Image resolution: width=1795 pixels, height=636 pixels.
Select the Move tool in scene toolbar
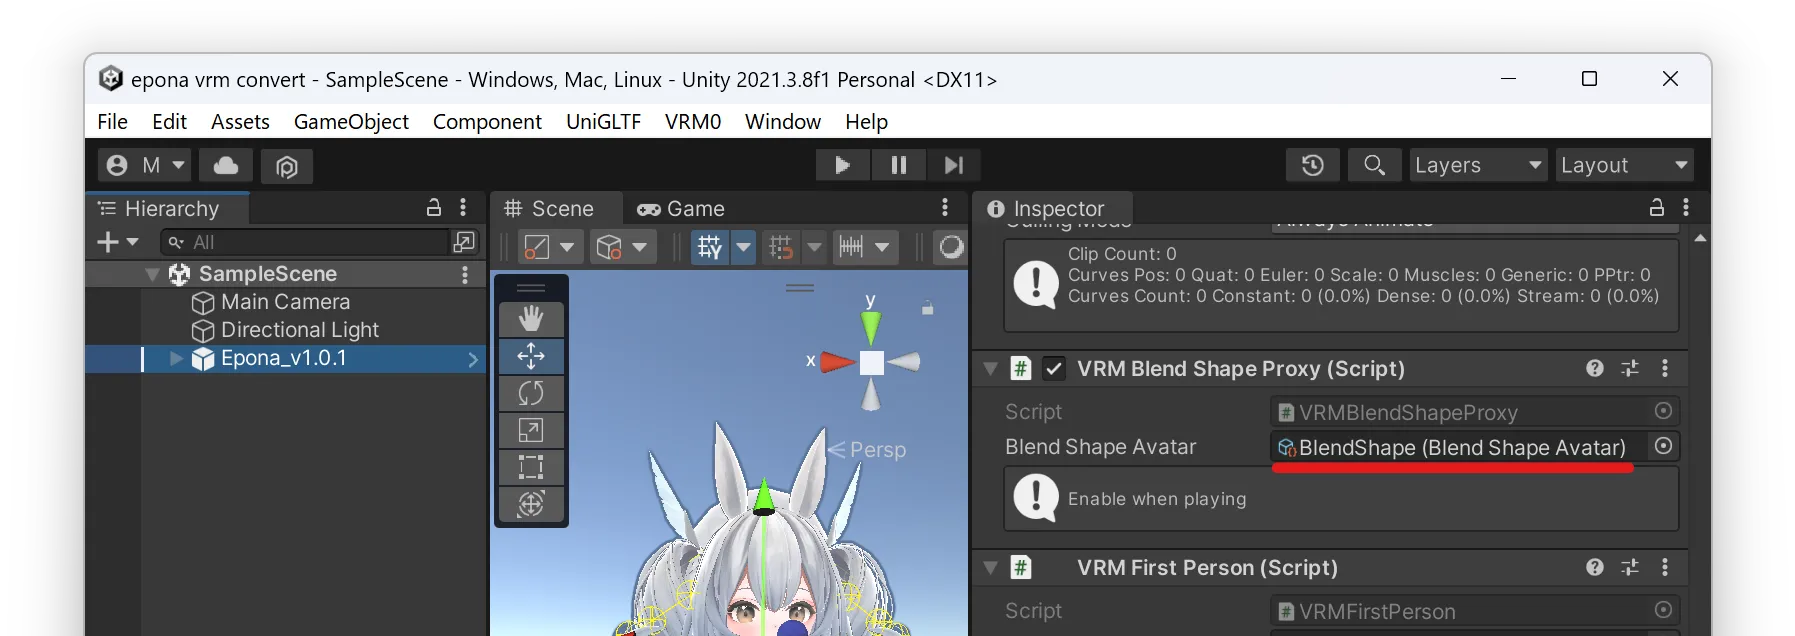[531, 356]
